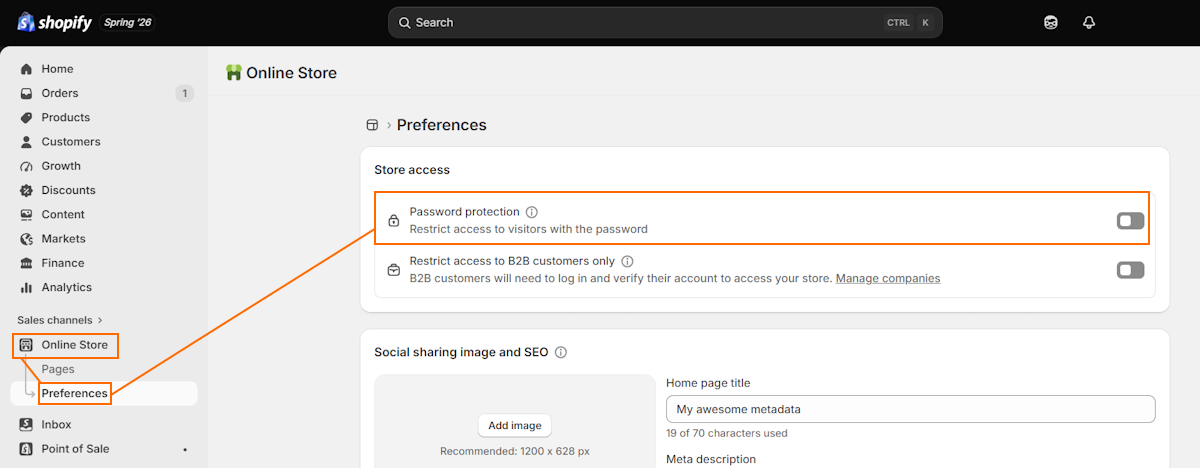Click the Meta description label
Image resolution: width=1200 pixels, height=468 pixels.
(711, 459)
